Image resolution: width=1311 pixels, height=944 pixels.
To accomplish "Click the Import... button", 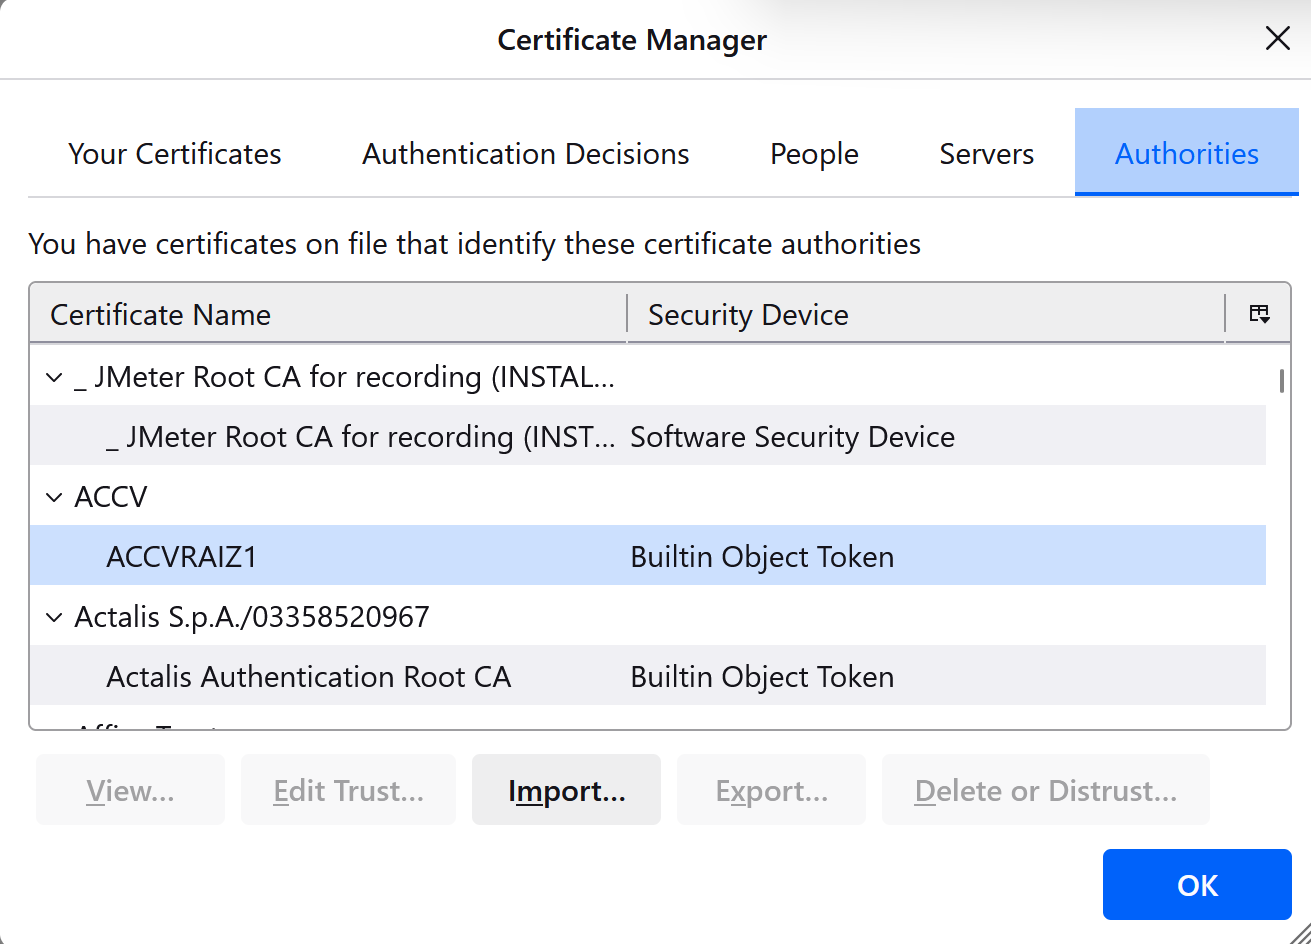I will (566, 790).
